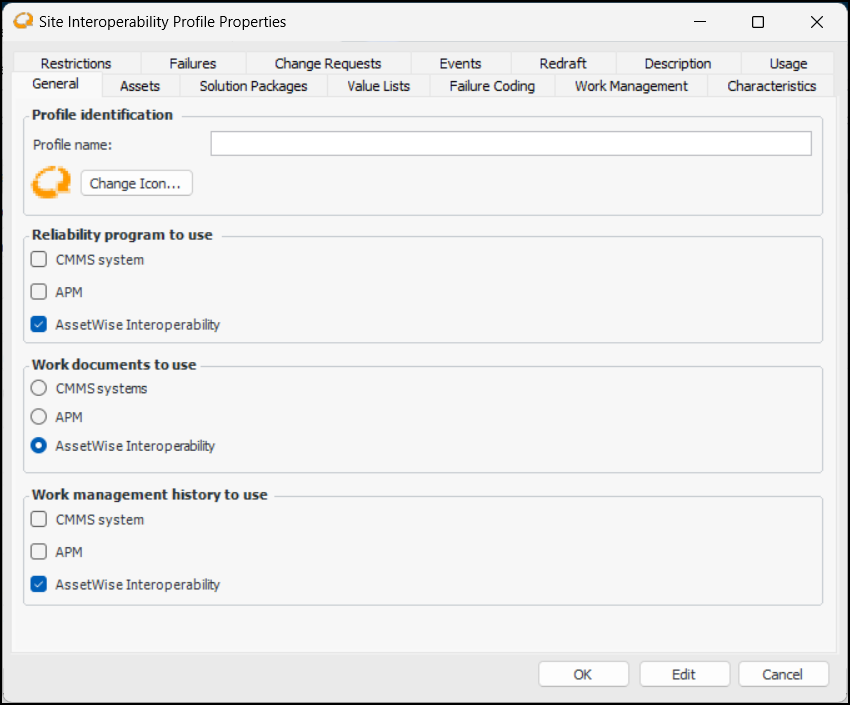The height and width of the screenshot is (705, 850).
Task: Open the Value Lists tab
Action: pos(378,86)
